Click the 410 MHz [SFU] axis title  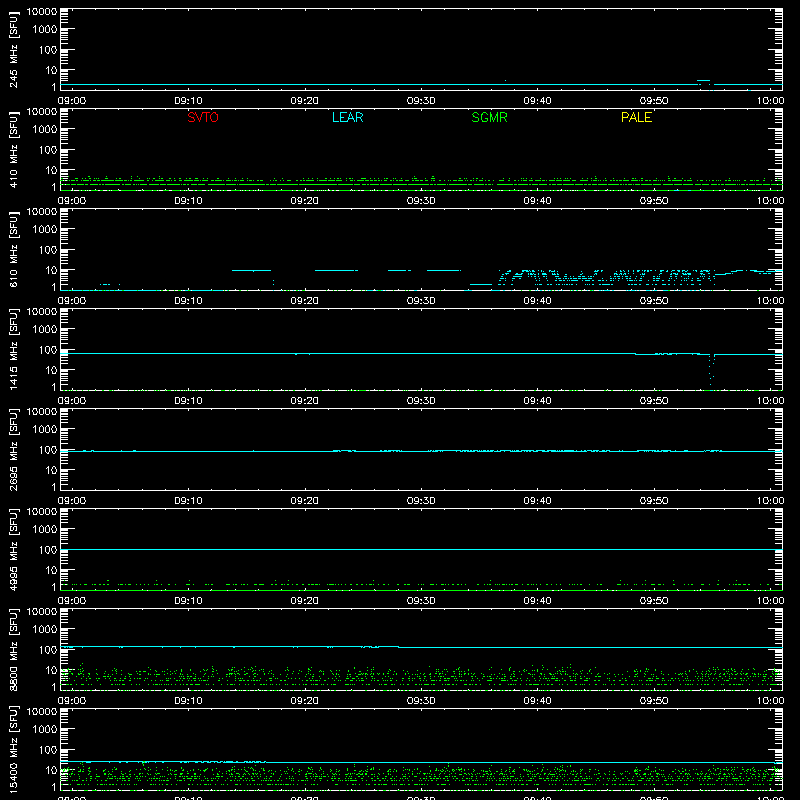point(13,150)
